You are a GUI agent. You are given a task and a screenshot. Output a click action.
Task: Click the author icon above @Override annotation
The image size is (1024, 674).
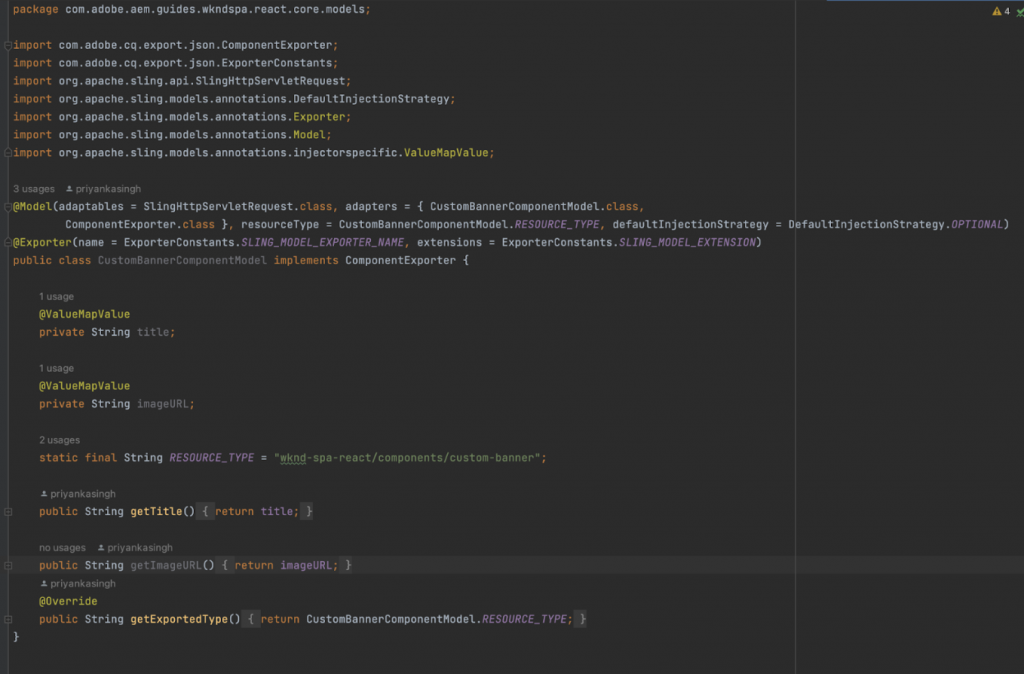click(x=44, y=583)
